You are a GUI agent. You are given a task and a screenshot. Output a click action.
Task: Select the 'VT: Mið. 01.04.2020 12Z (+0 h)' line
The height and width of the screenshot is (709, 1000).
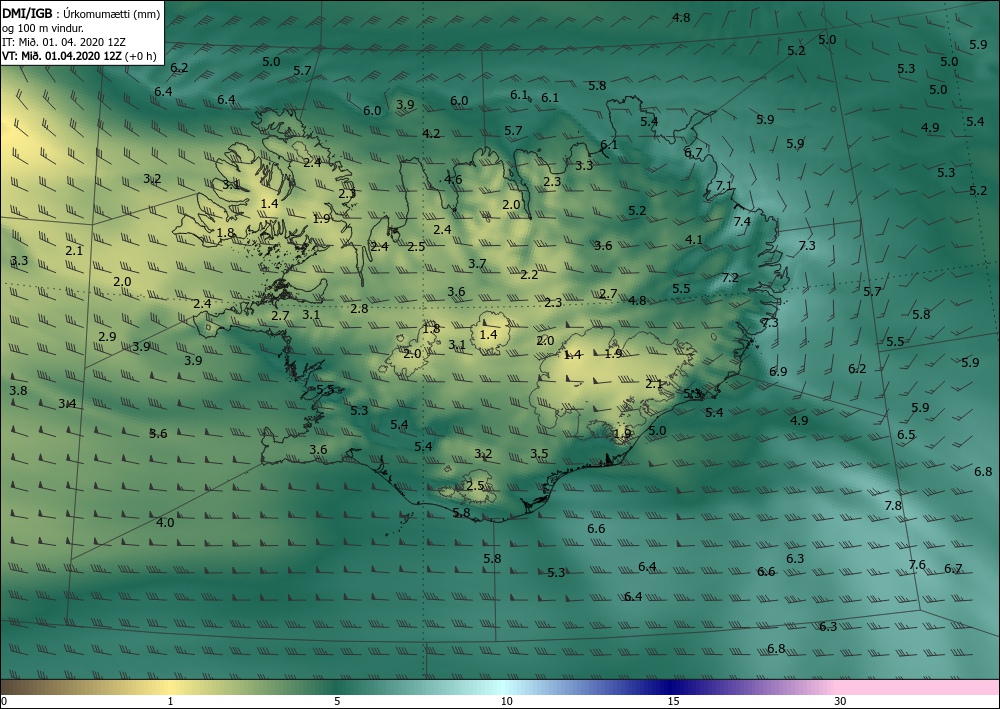79,55
